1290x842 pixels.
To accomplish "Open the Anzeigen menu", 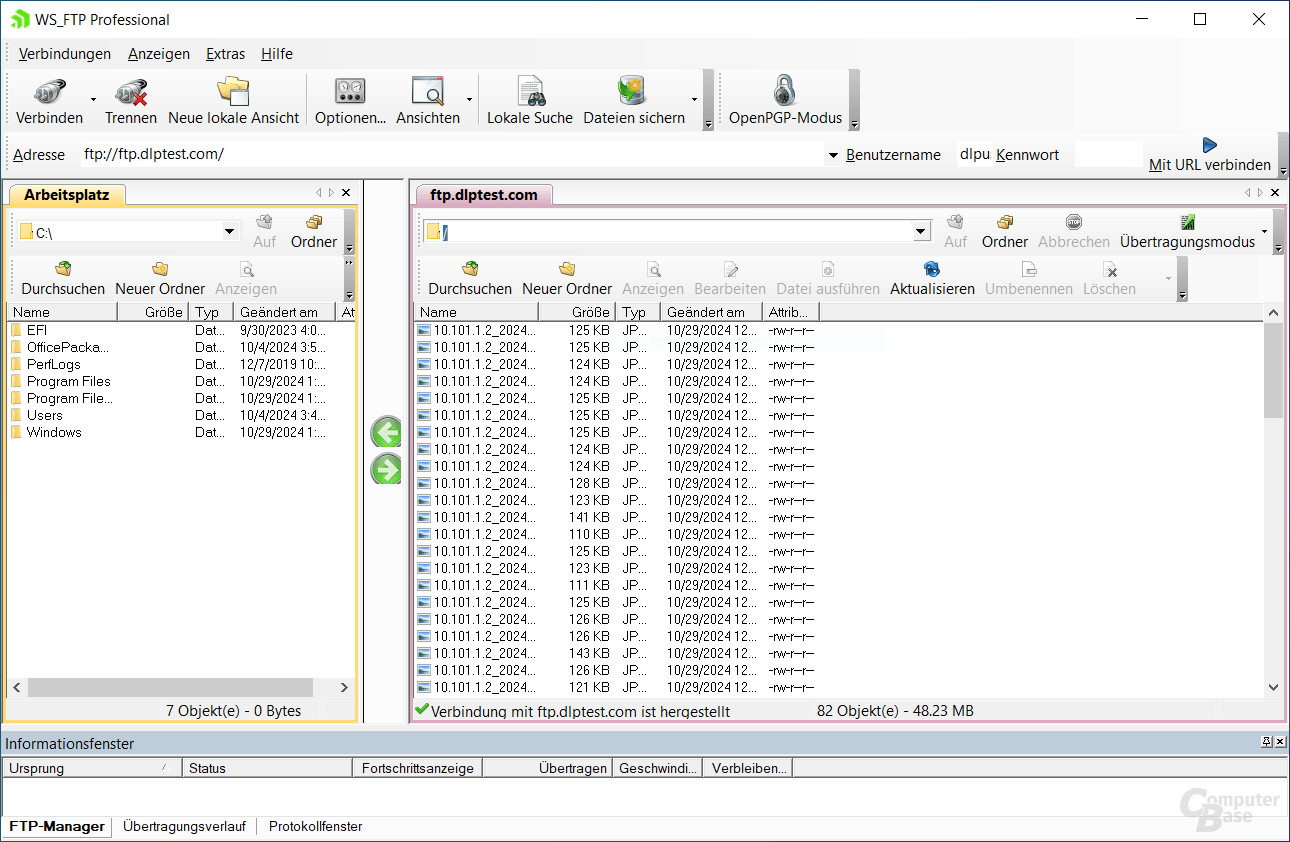I will (x=159, y=54).
